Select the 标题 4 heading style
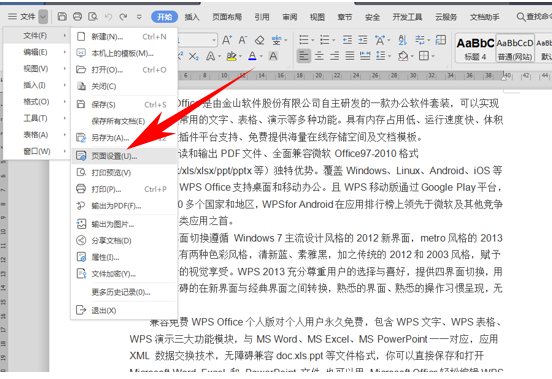Screen dimensions: 552x379 tap(475, 48)
